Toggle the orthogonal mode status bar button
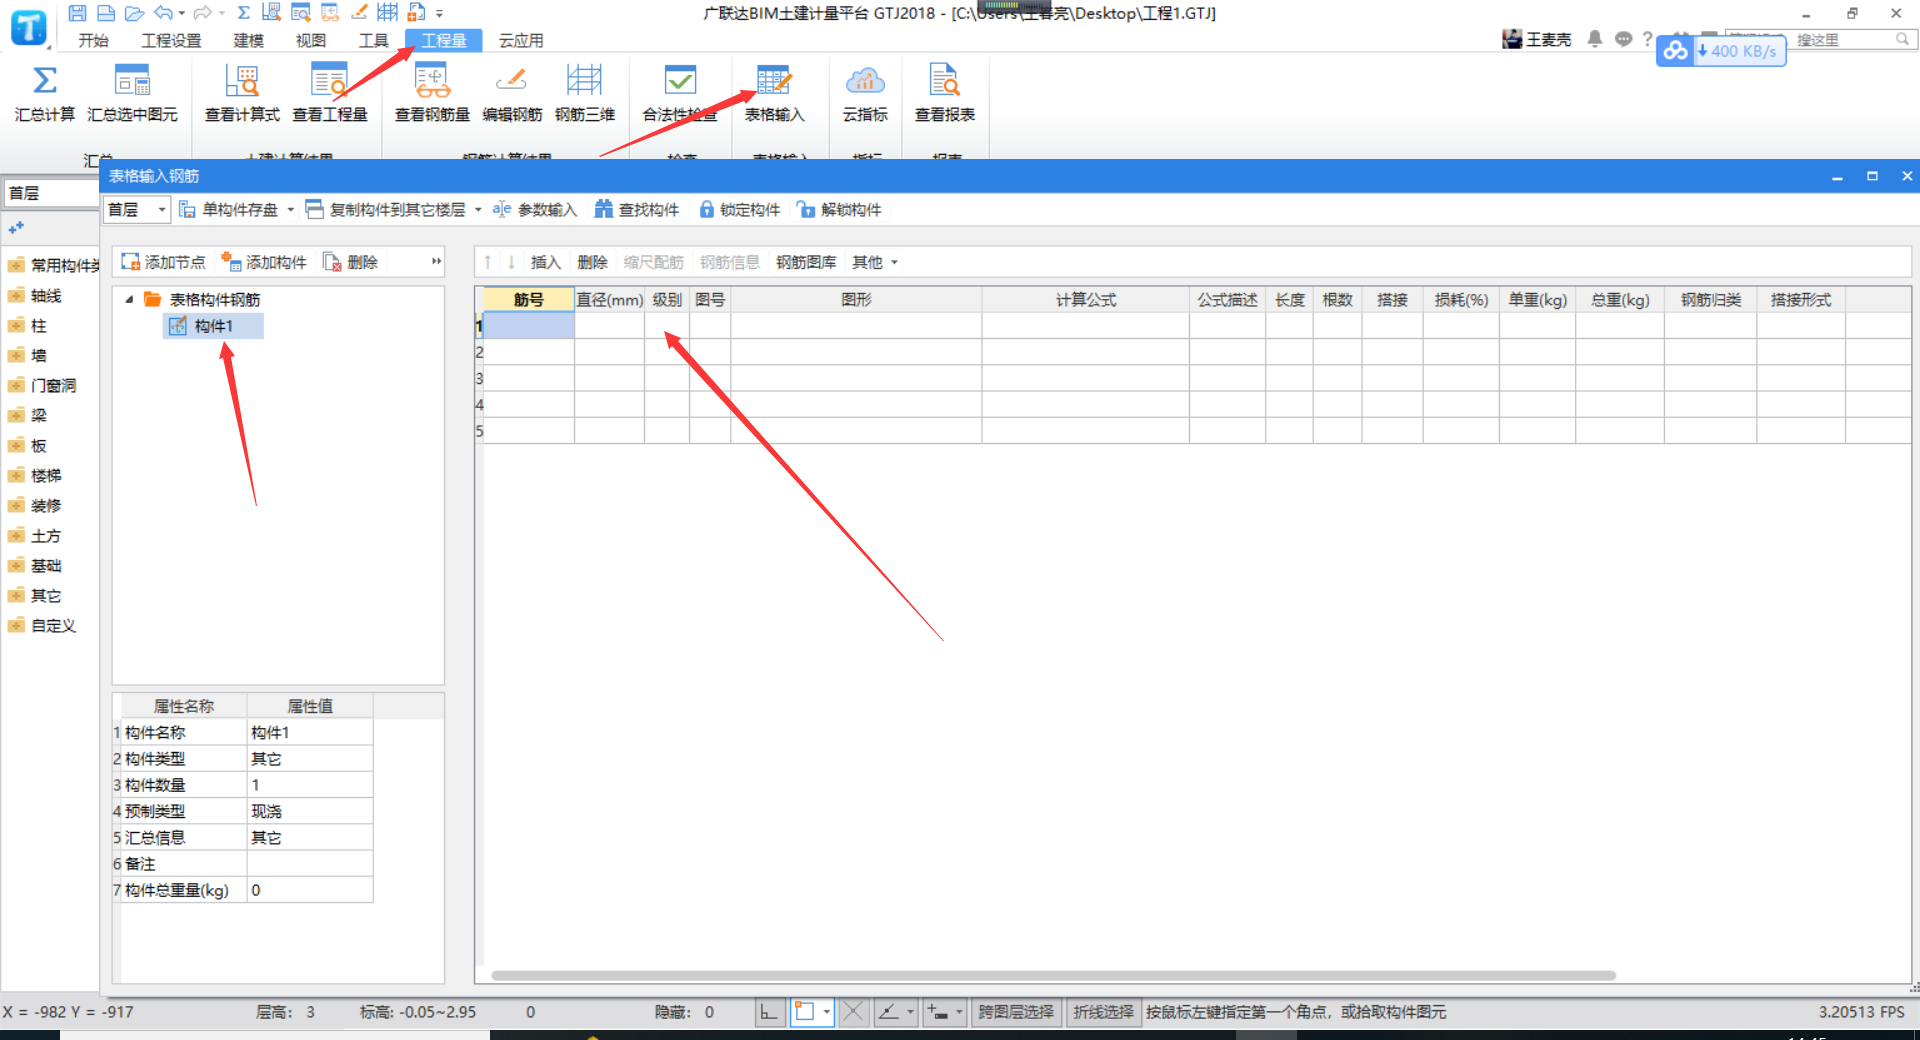Image resolution: width=1920 pixels, height=1040 pixels. [768, 1012]
